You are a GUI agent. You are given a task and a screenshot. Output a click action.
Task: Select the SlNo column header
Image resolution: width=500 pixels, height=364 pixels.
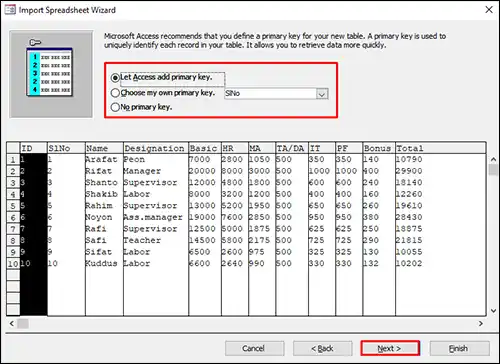66,148
